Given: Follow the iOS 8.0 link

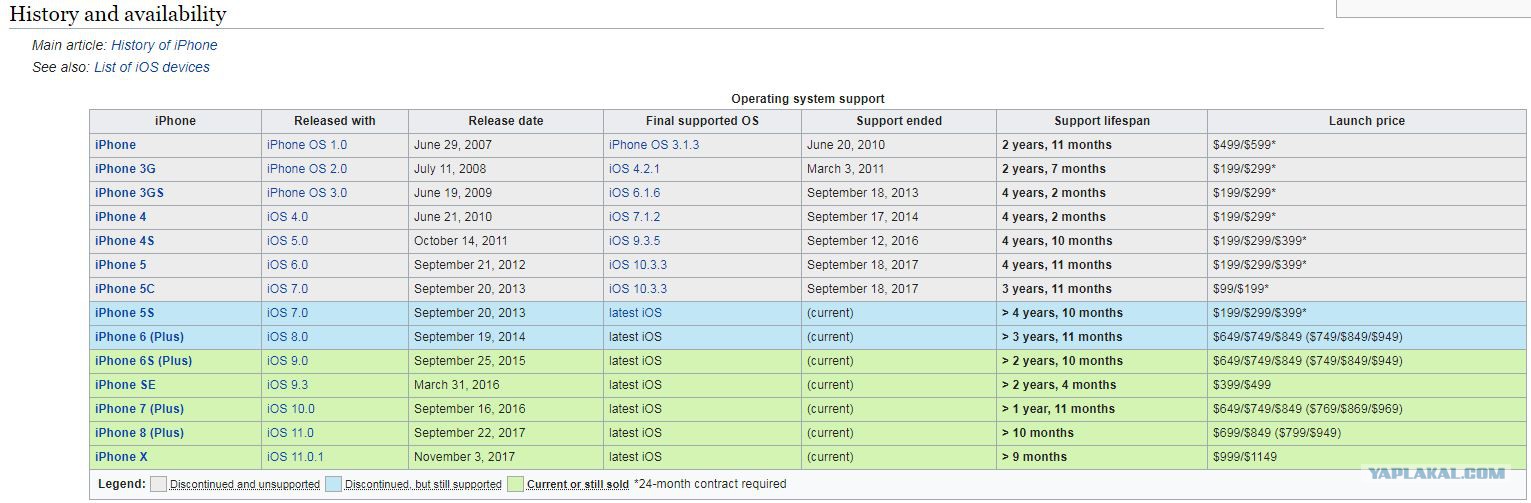Looking at the screenshot, I should [288, 337].
